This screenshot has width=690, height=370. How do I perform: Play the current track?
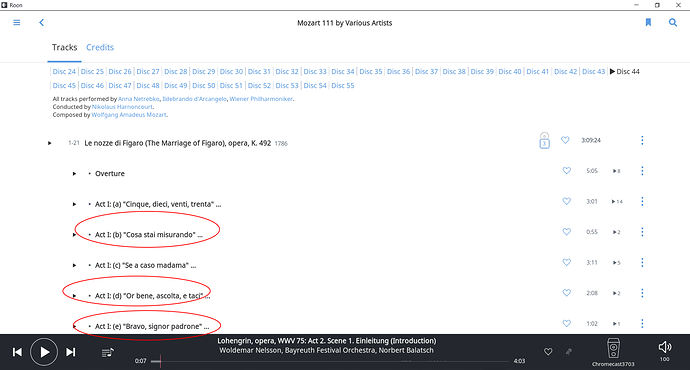click(x=44, y=352)
